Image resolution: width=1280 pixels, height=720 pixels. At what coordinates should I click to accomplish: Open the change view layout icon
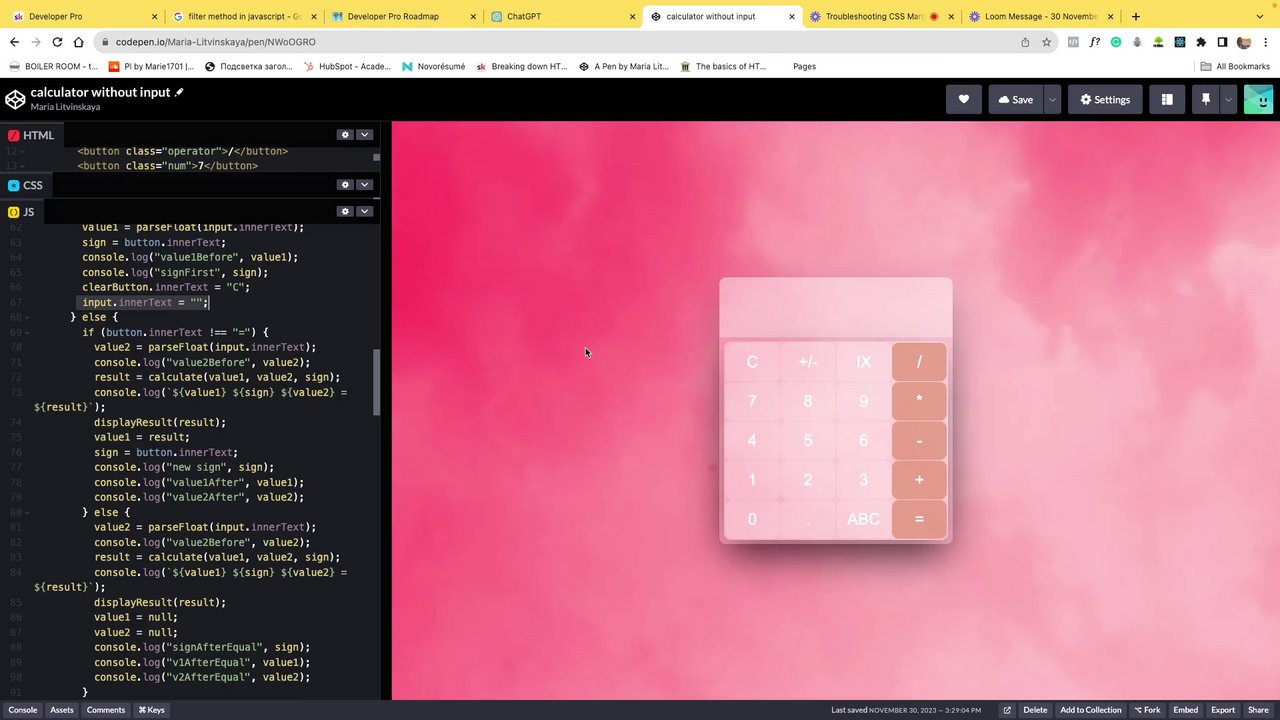(x=1167, y=100)
